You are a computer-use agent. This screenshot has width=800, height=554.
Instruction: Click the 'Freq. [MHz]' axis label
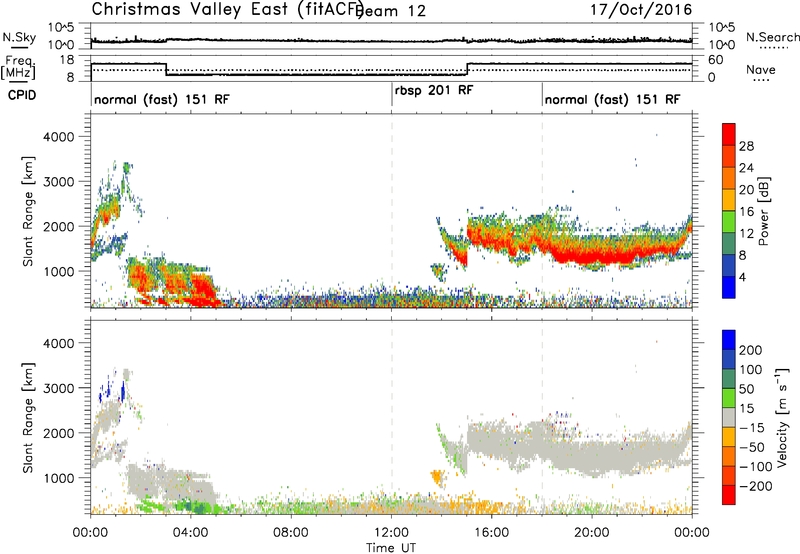click(x=18, y=67)
